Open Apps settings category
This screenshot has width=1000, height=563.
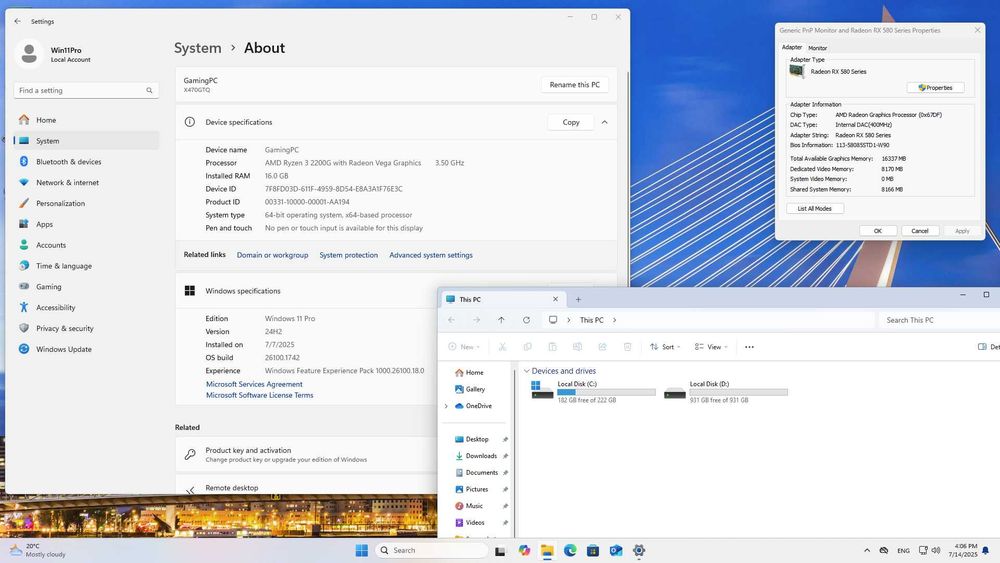(x=86, y=224)
